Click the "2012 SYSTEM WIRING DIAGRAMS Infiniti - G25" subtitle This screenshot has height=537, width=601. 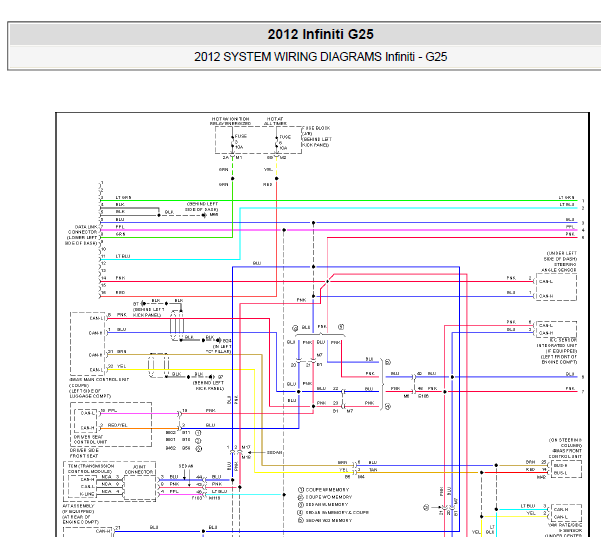click(320, 57)
